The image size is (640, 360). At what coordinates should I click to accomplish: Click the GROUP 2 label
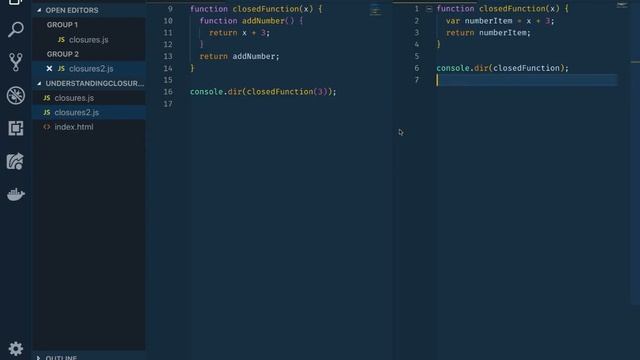pyautogui.click(x=62, y=54)
